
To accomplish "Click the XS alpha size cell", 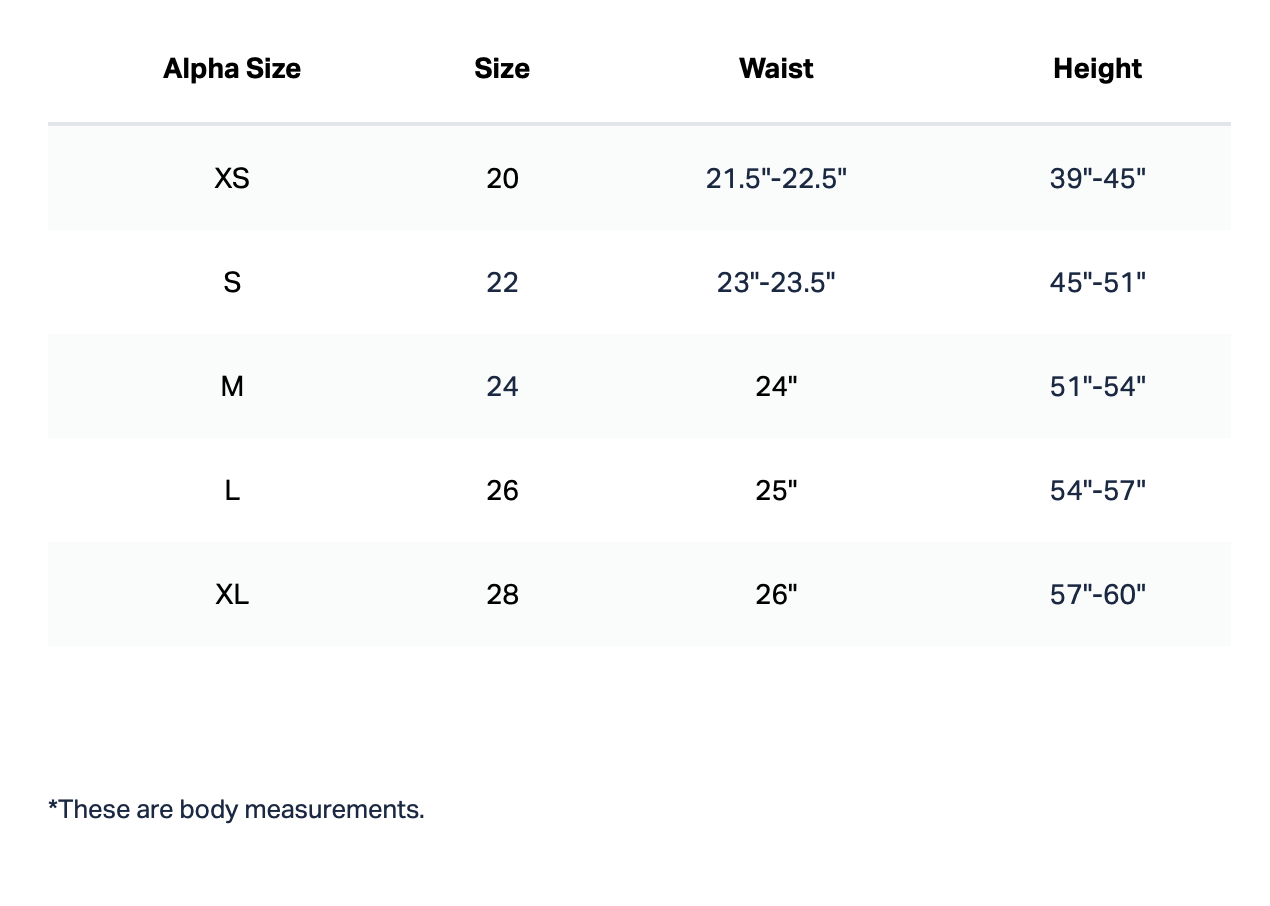I will pos(232,178).
